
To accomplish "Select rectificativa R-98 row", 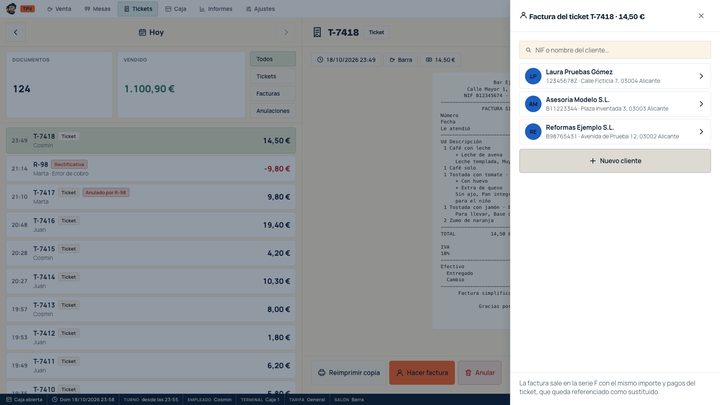I will tap(151, 169).
